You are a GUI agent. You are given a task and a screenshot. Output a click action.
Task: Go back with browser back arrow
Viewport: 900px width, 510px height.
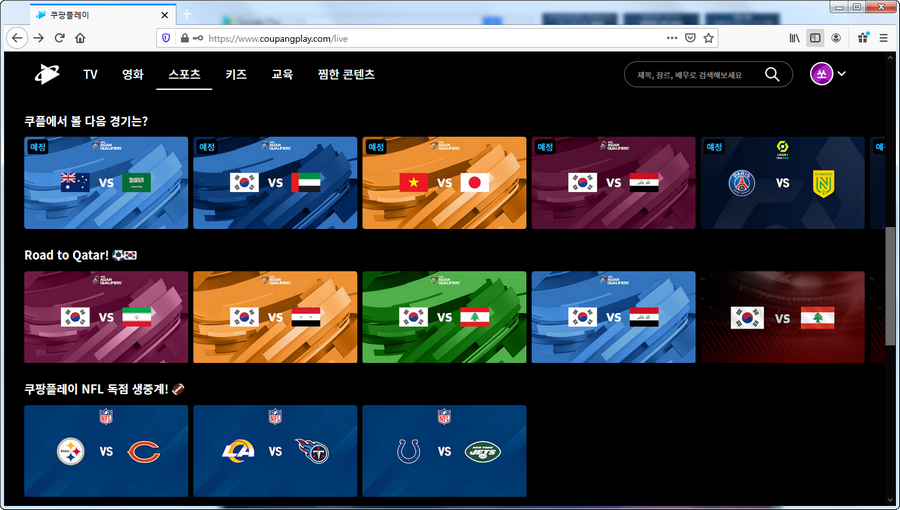[x=17, y=38]
